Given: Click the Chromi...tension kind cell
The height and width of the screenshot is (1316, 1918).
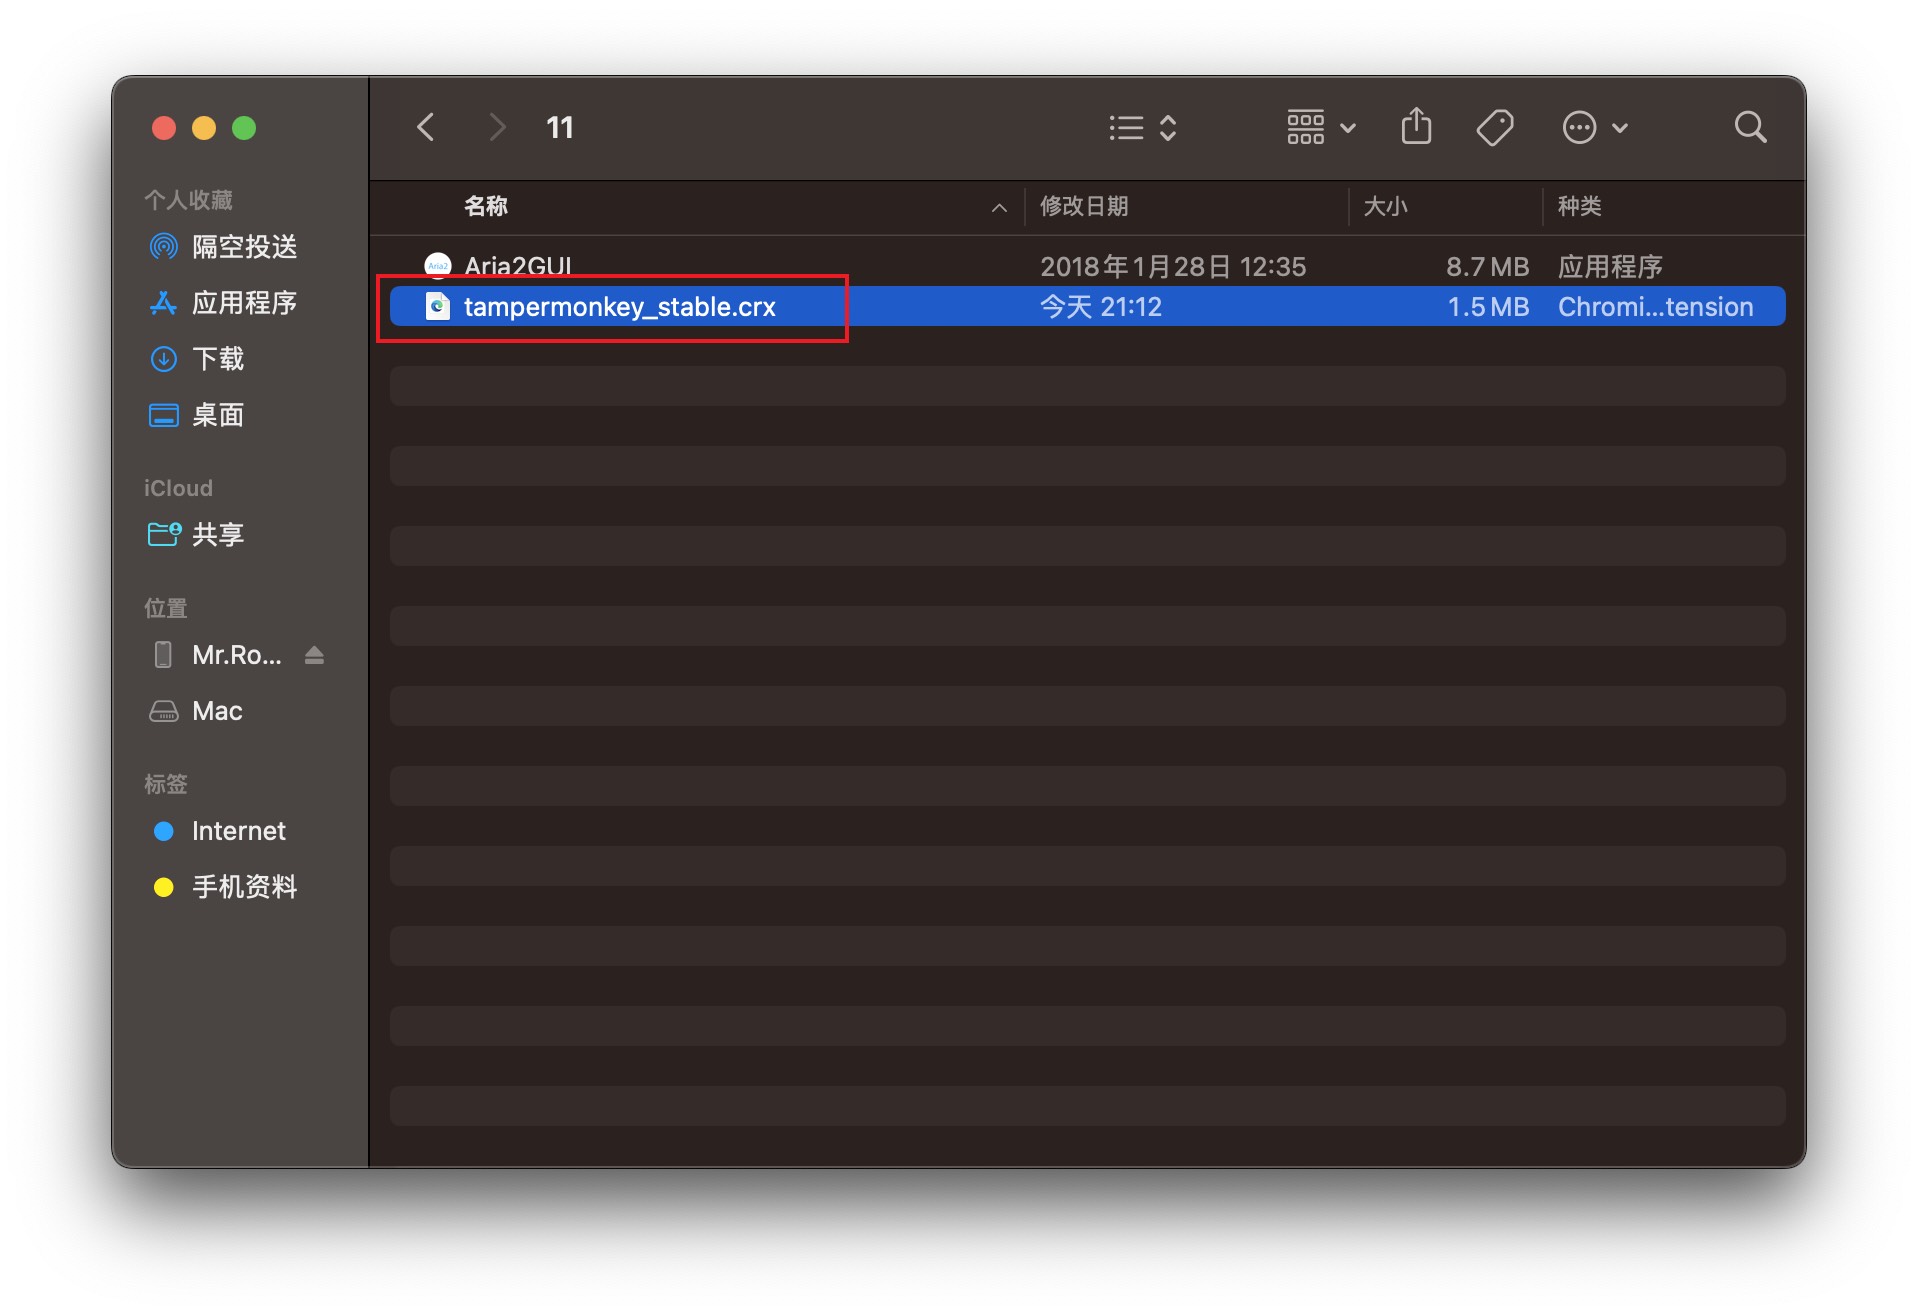Looking at the screenshot, I should (1656, 306).
